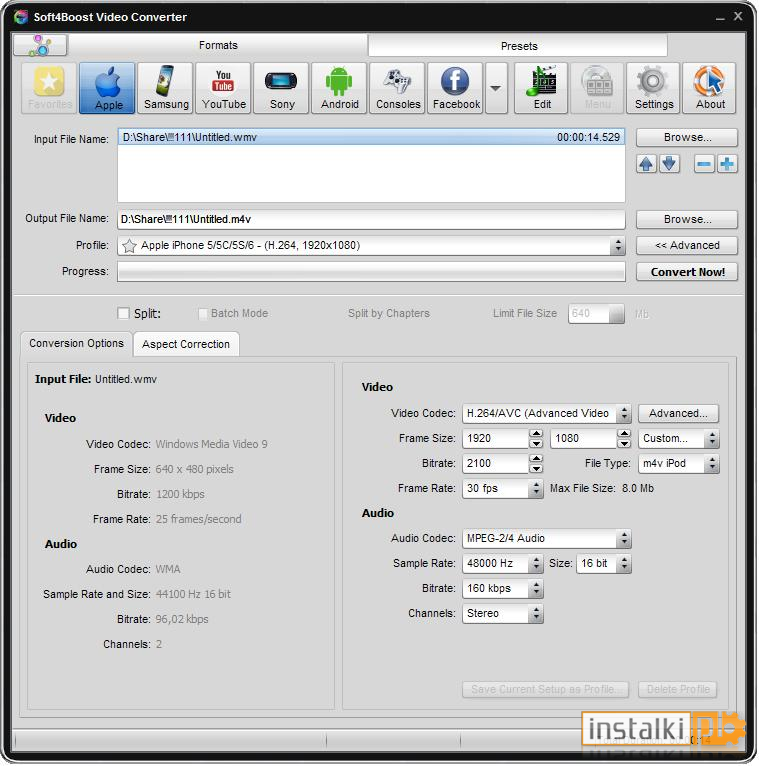Browse for the output file location
Viewport: 759px width, 766px height.
click(686, 219)
